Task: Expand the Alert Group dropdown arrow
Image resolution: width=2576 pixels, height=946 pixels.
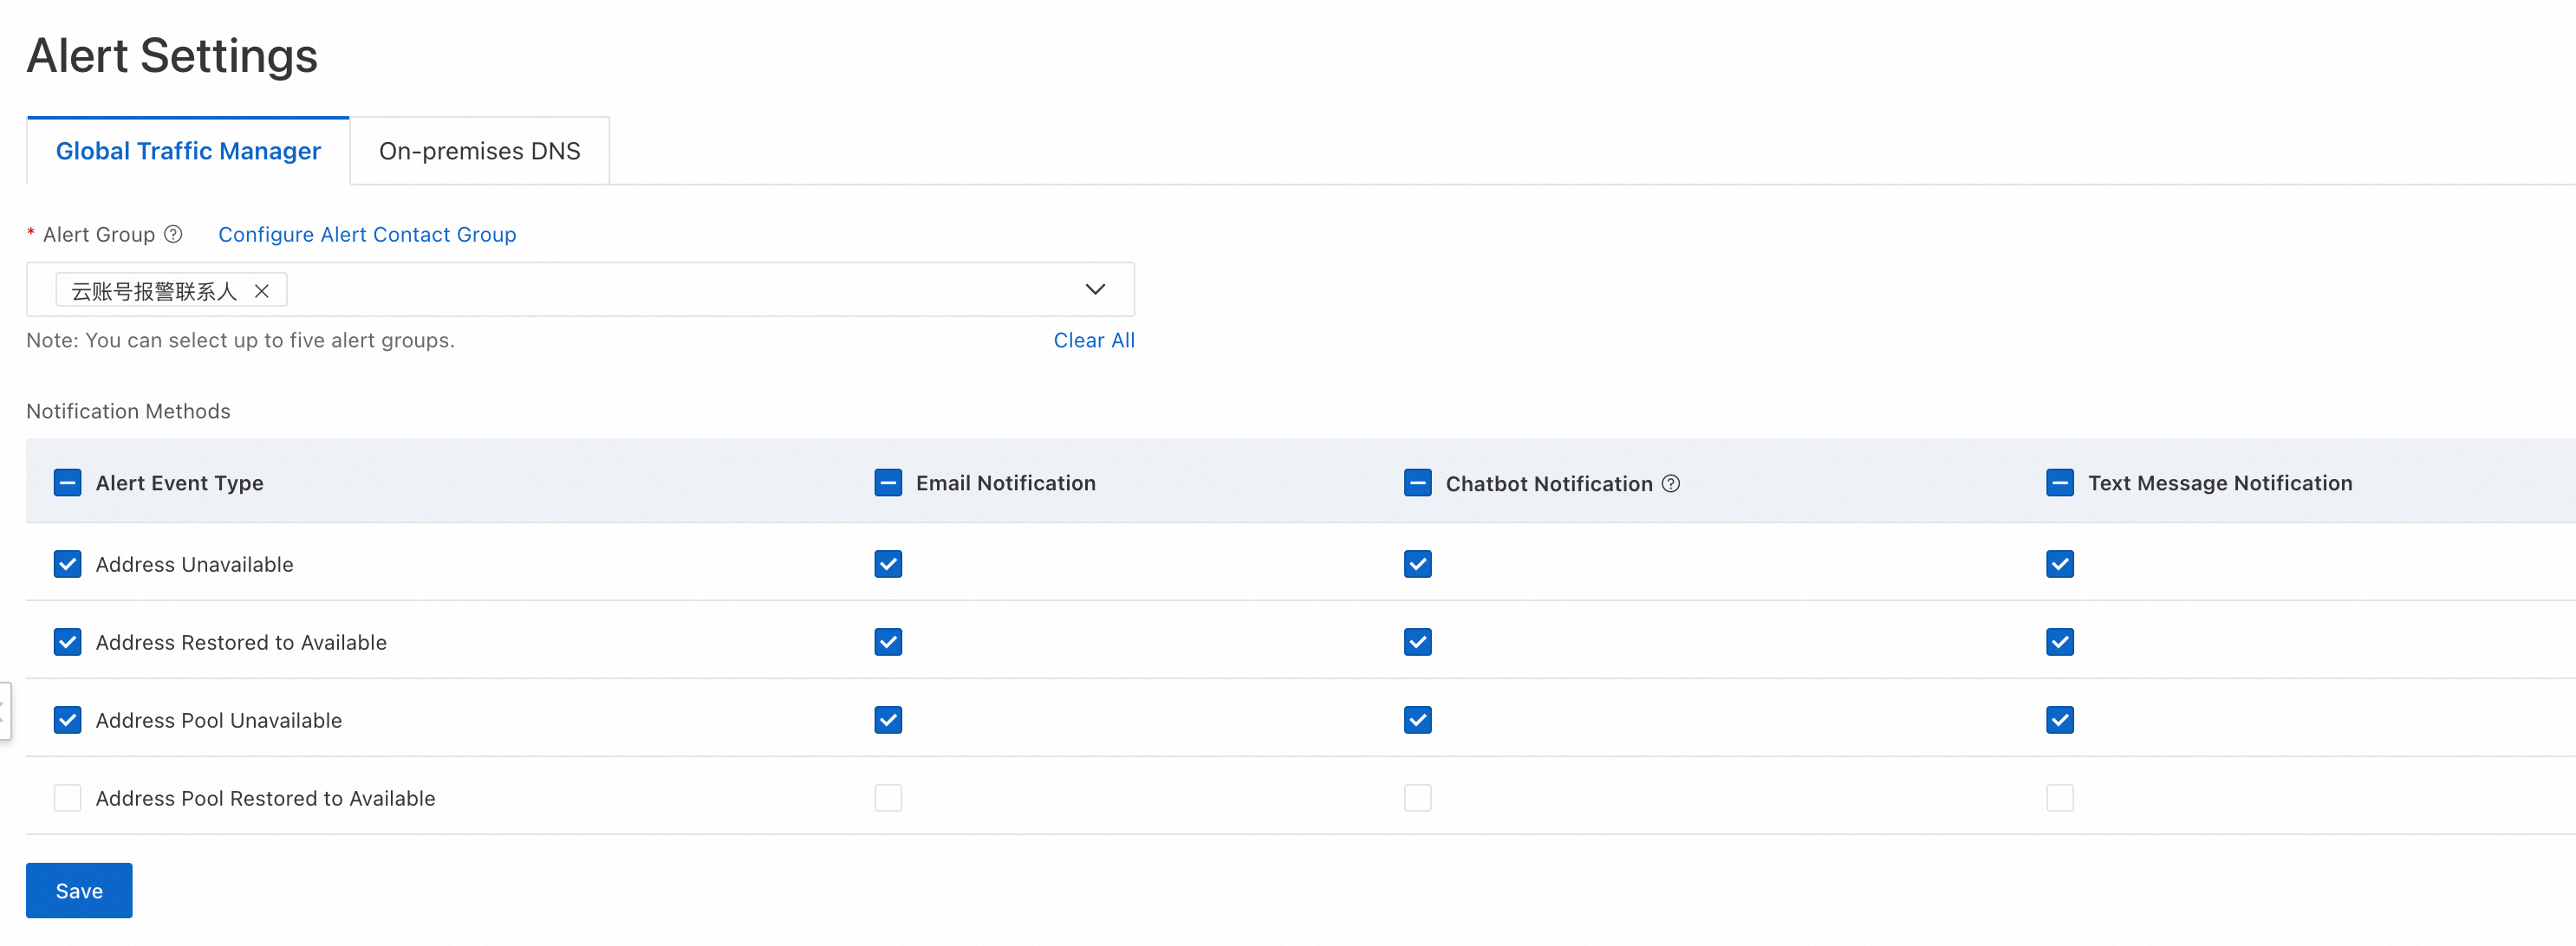Action: [x=1095, y=289]
